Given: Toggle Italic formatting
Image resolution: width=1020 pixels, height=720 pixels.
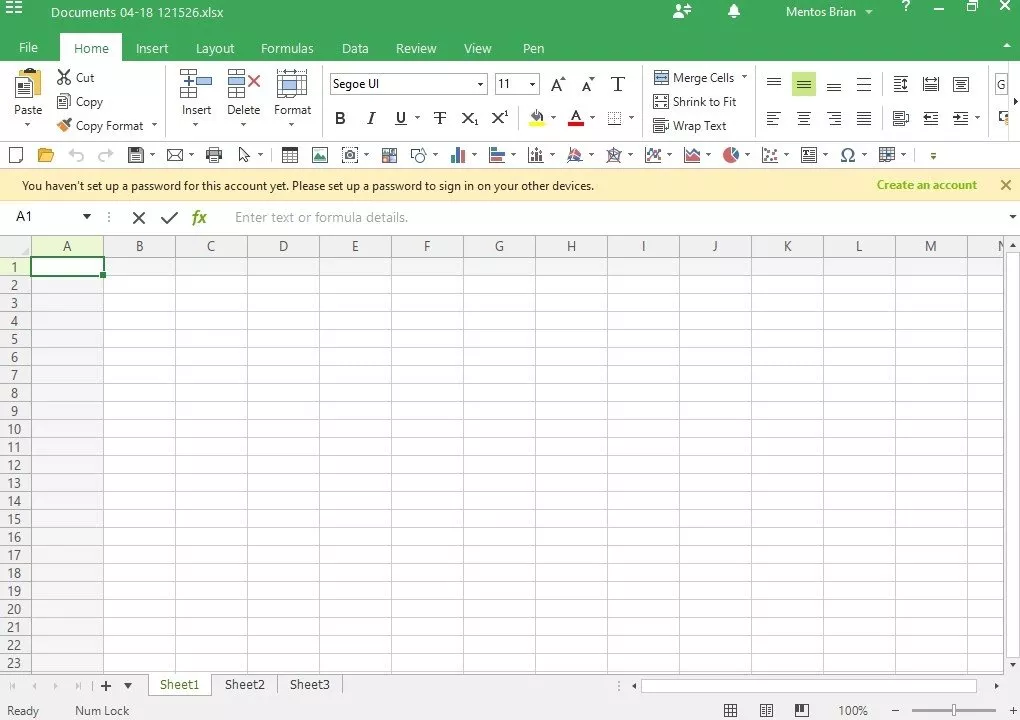Looking at the screenshot, I should pyautogui.click(x=370, y=118).
